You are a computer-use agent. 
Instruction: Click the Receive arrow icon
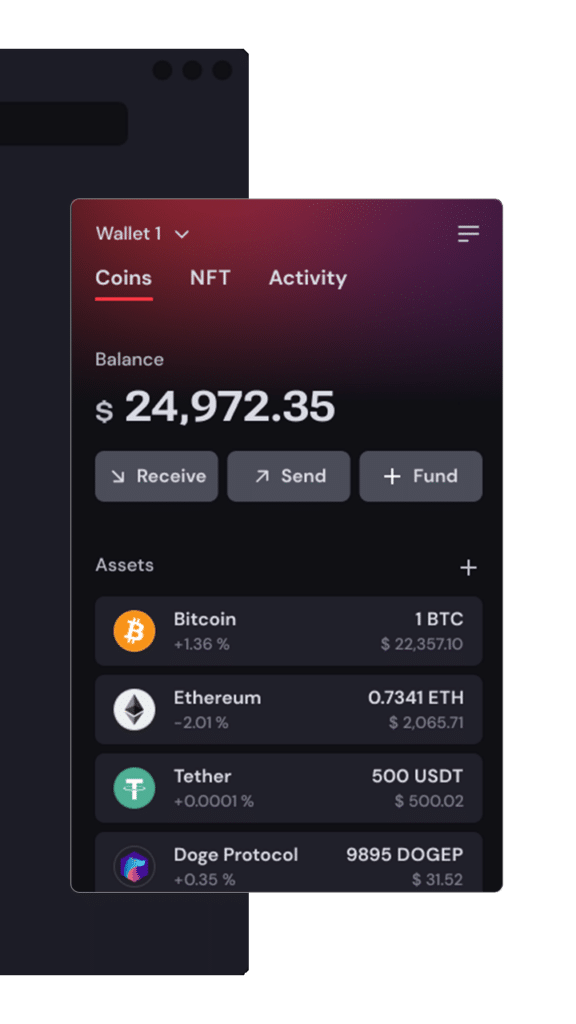[118, 476]
